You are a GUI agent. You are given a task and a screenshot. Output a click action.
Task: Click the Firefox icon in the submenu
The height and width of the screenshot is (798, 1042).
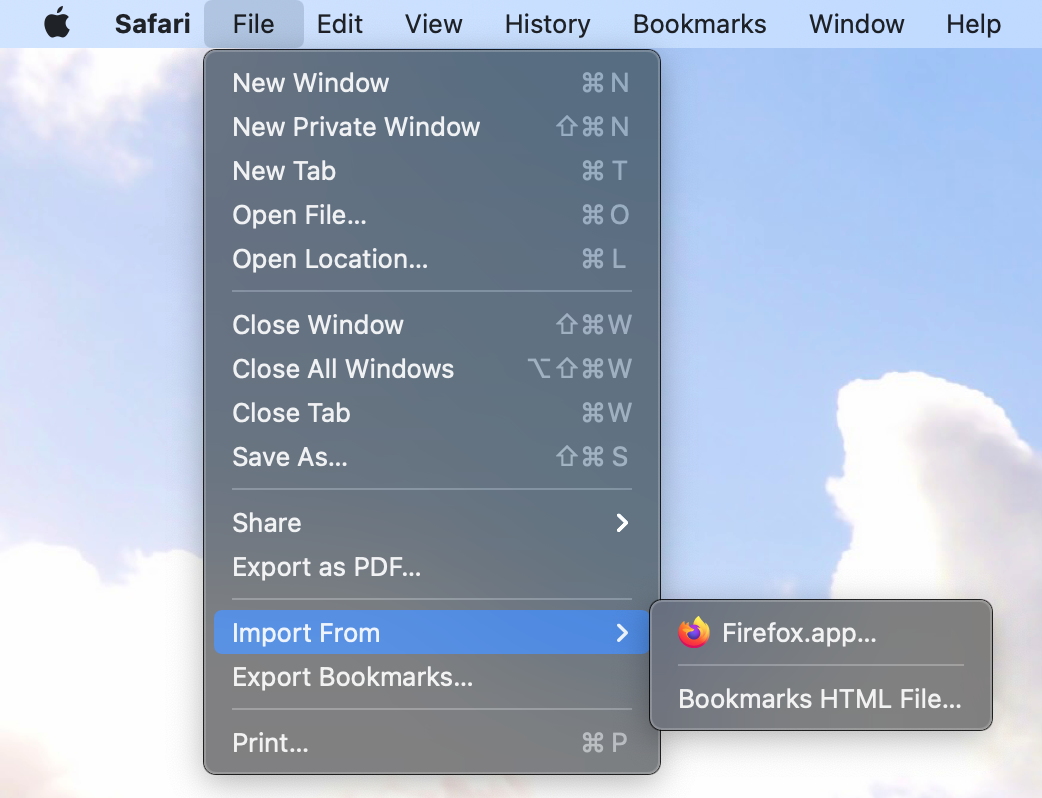pyautogui.click(x=693, y=633)
